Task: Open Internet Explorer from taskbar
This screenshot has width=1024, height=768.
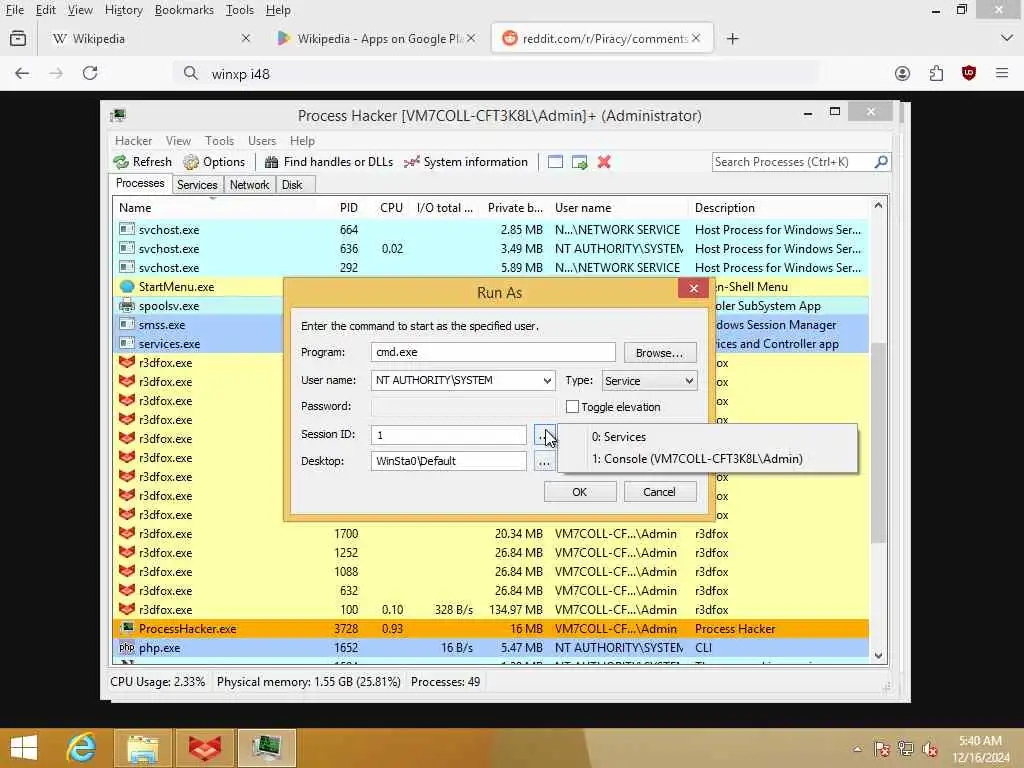Action: (x=82, y=748)
